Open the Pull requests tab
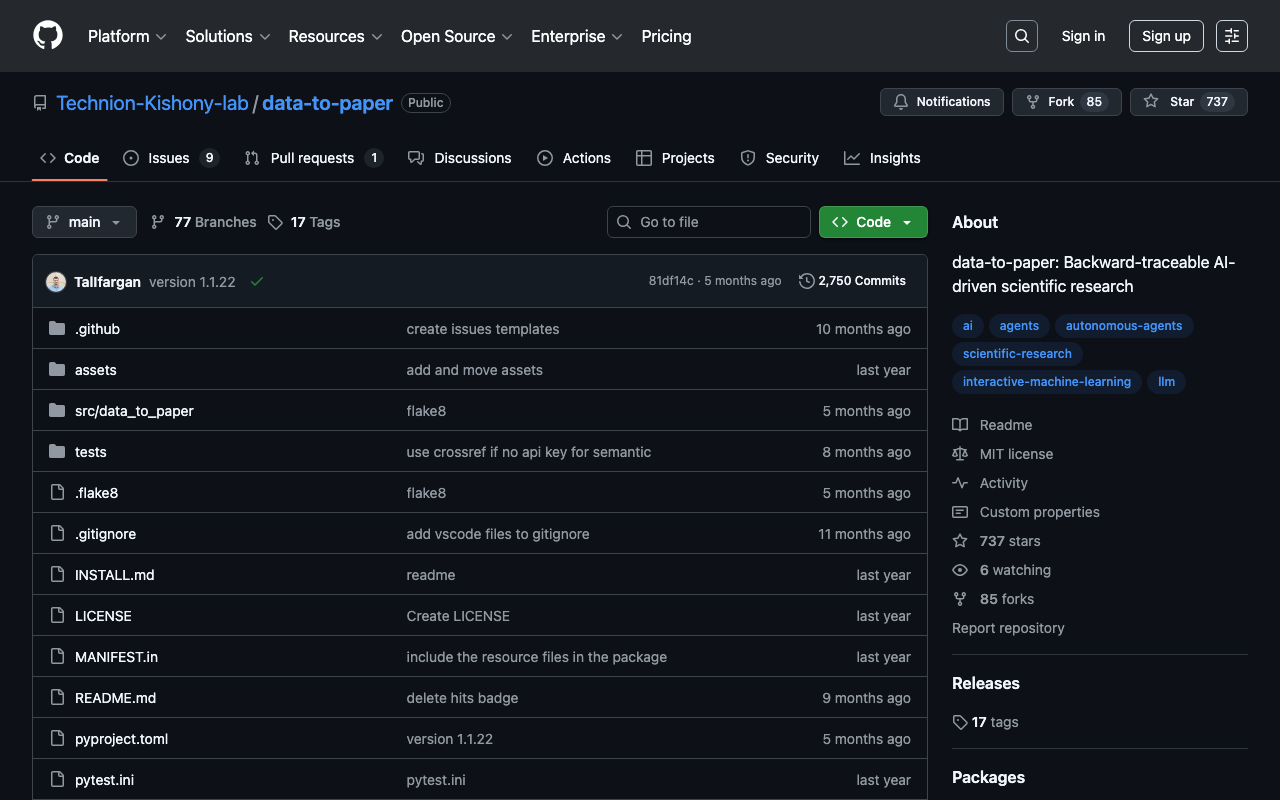 click(312, 158)
